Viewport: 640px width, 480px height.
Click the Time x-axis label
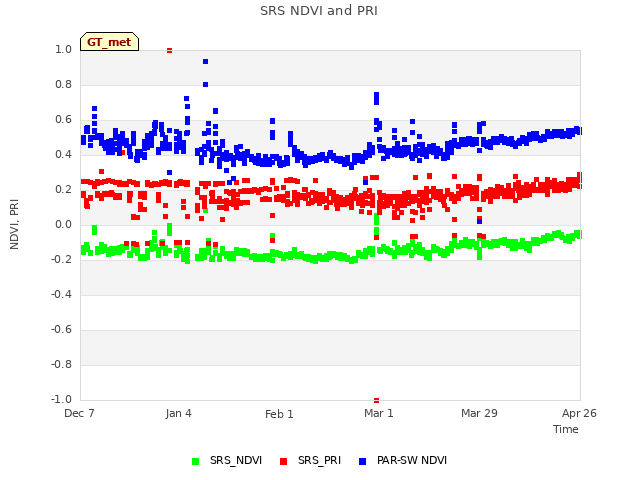pyautogui.click(x=566, y=429)
